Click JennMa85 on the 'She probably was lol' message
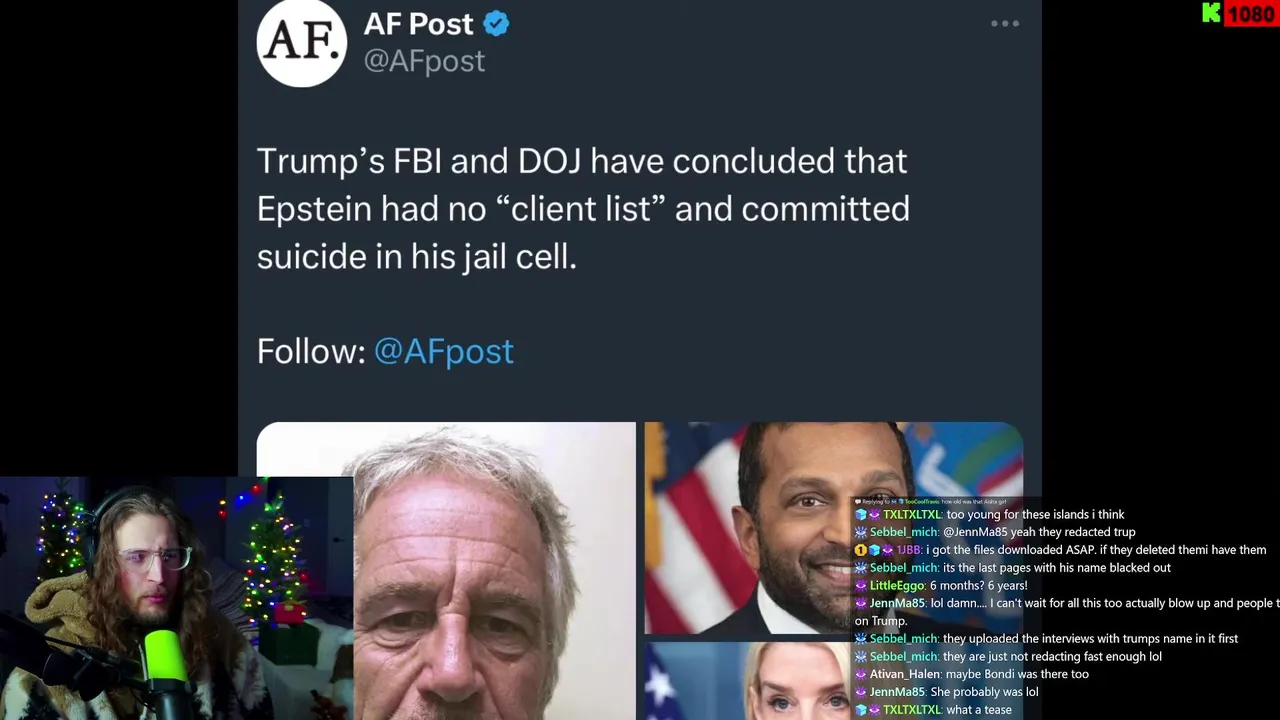 click(x=897, y=692)
